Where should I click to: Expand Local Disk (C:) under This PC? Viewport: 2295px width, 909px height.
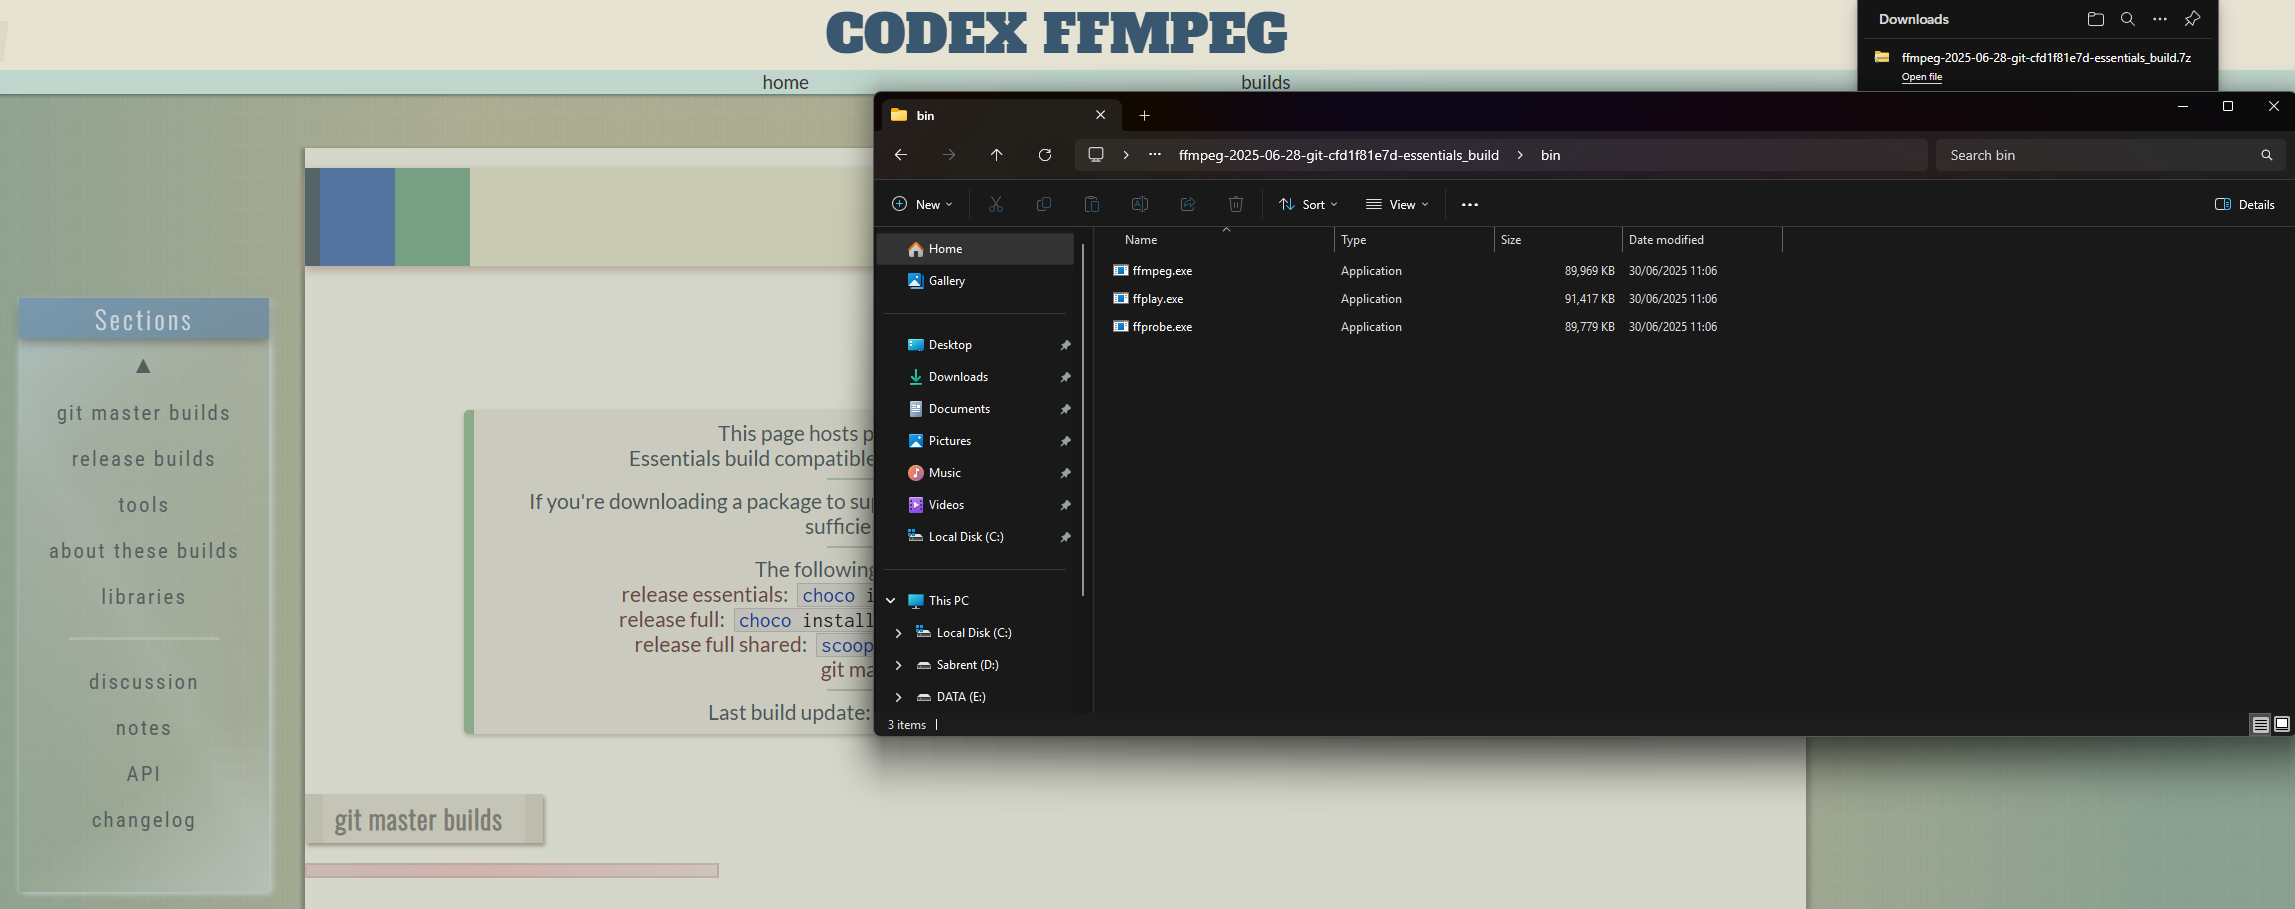click(898, 633)
